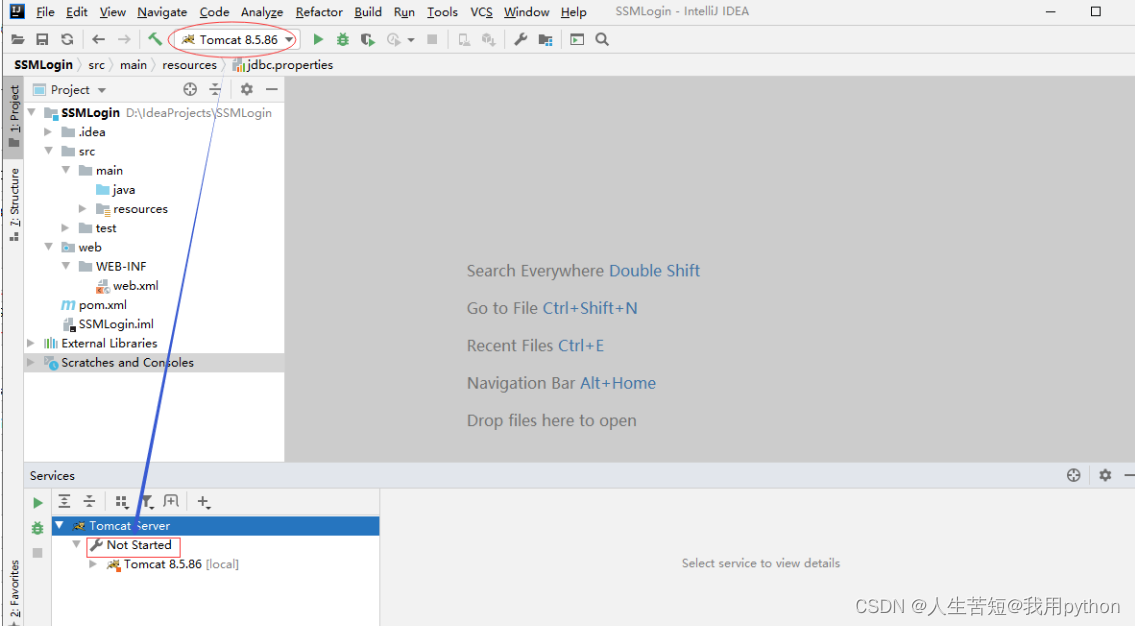Click the resources breadcrumb in navigation bar
The height and width of the screenshot is (626, 1135).
click(x=189, y=64)
